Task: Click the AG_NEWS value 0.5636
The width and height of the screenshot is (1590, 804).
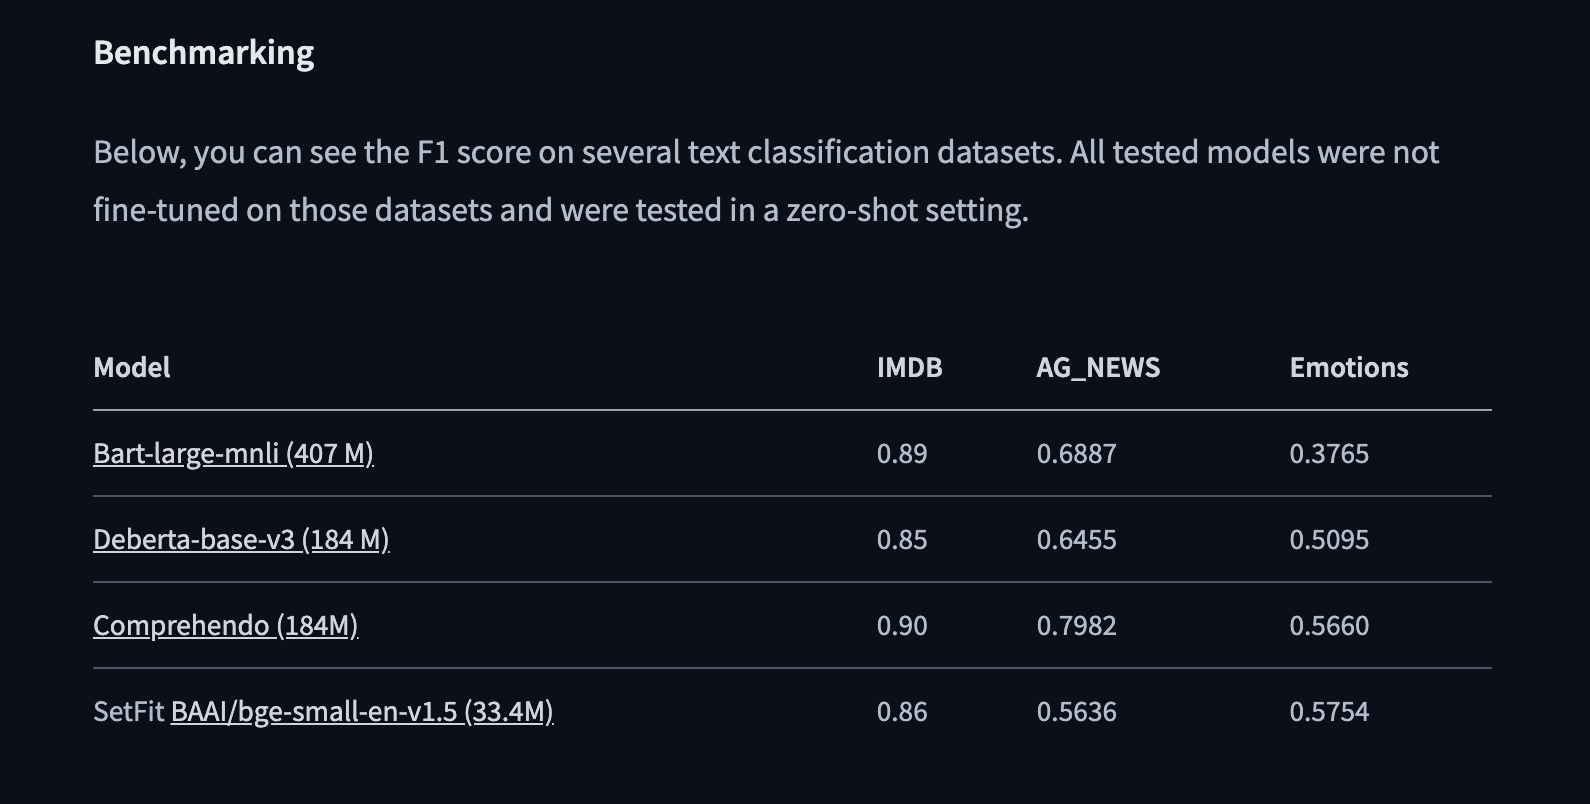Action: 1076,712
